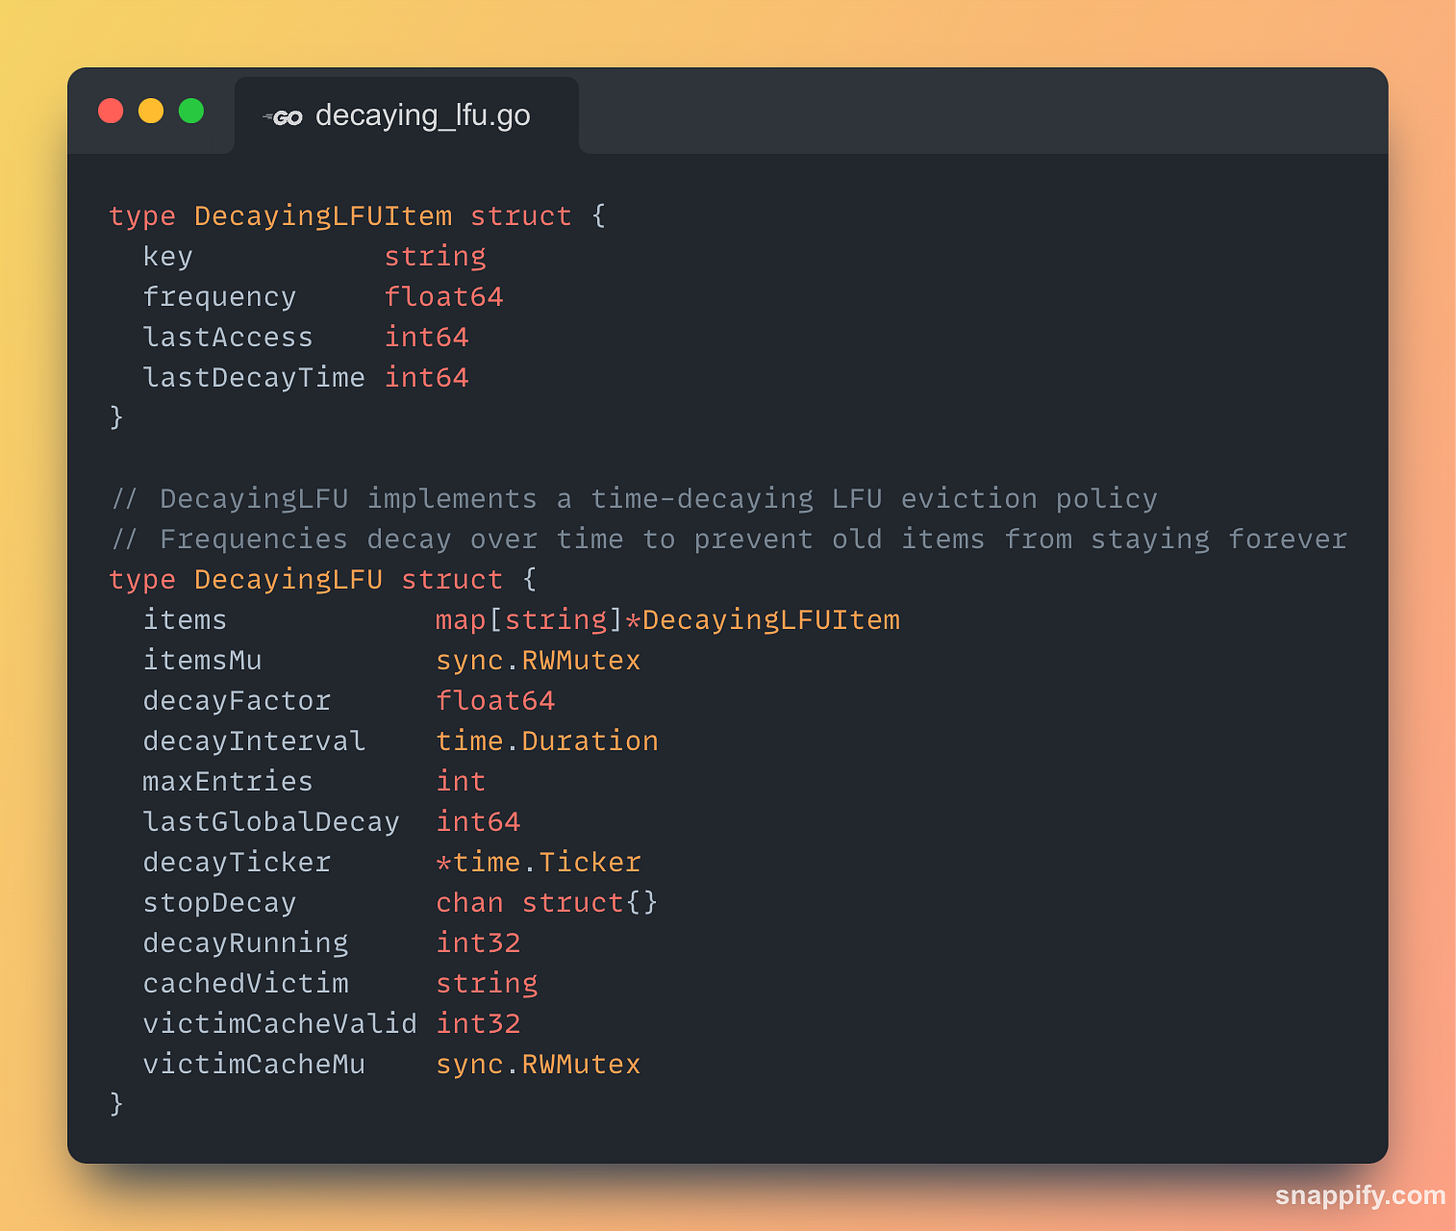Click the 'DecayingLFUItem' struct name in first type line
The height and width of the screenshot is (1231, 1456).
pyautogui.click(x=323, y=216)
